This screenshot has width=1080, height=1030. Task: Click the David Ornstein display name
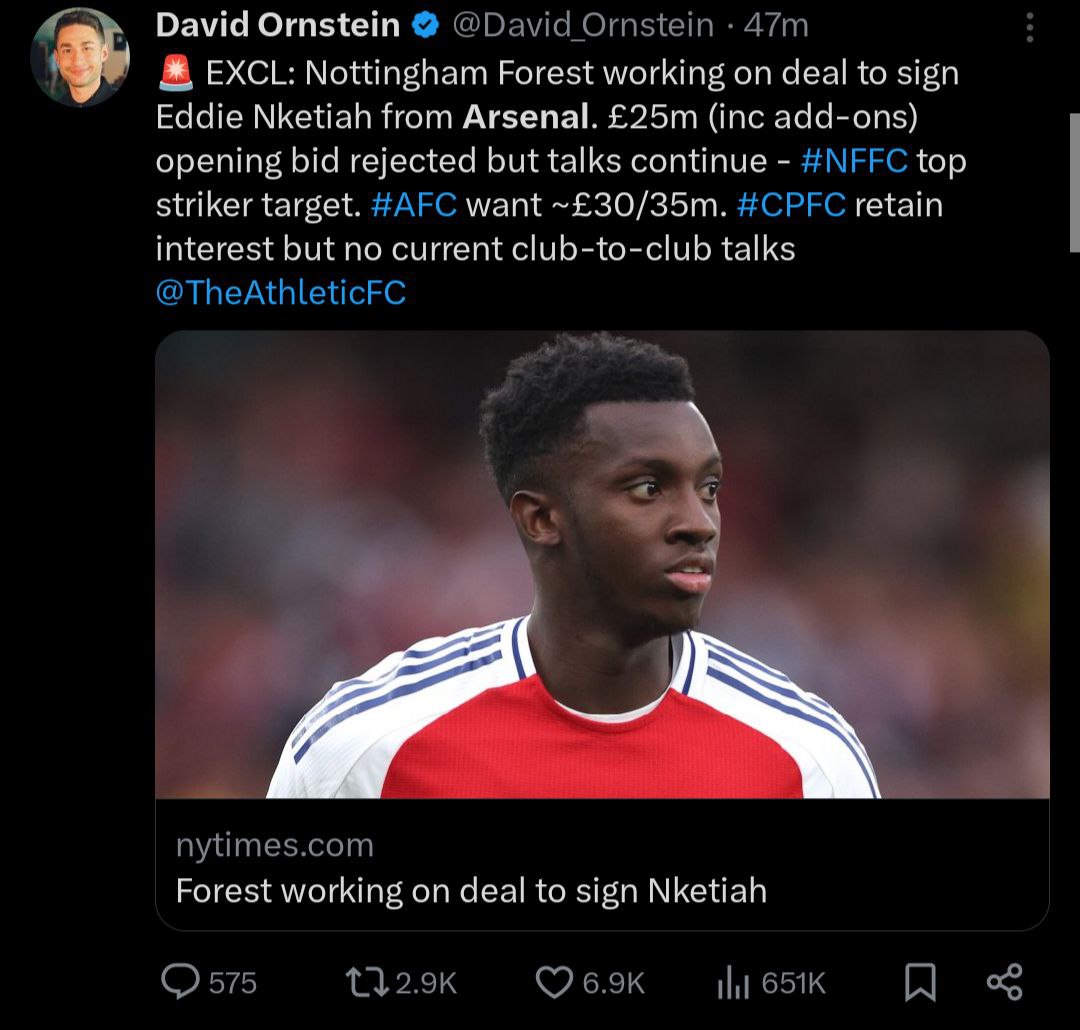[278, 26]
